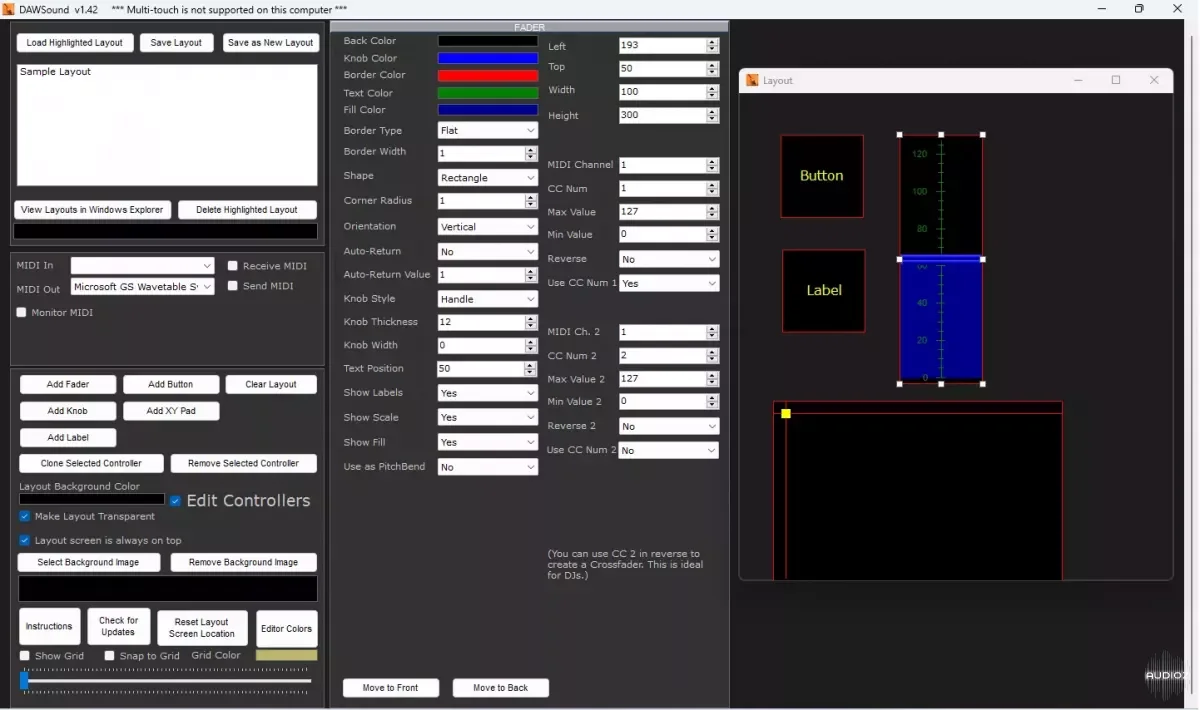The image size is (1200, 710).
Task: Click the Add Button button
Action: (x=170, y=385)
